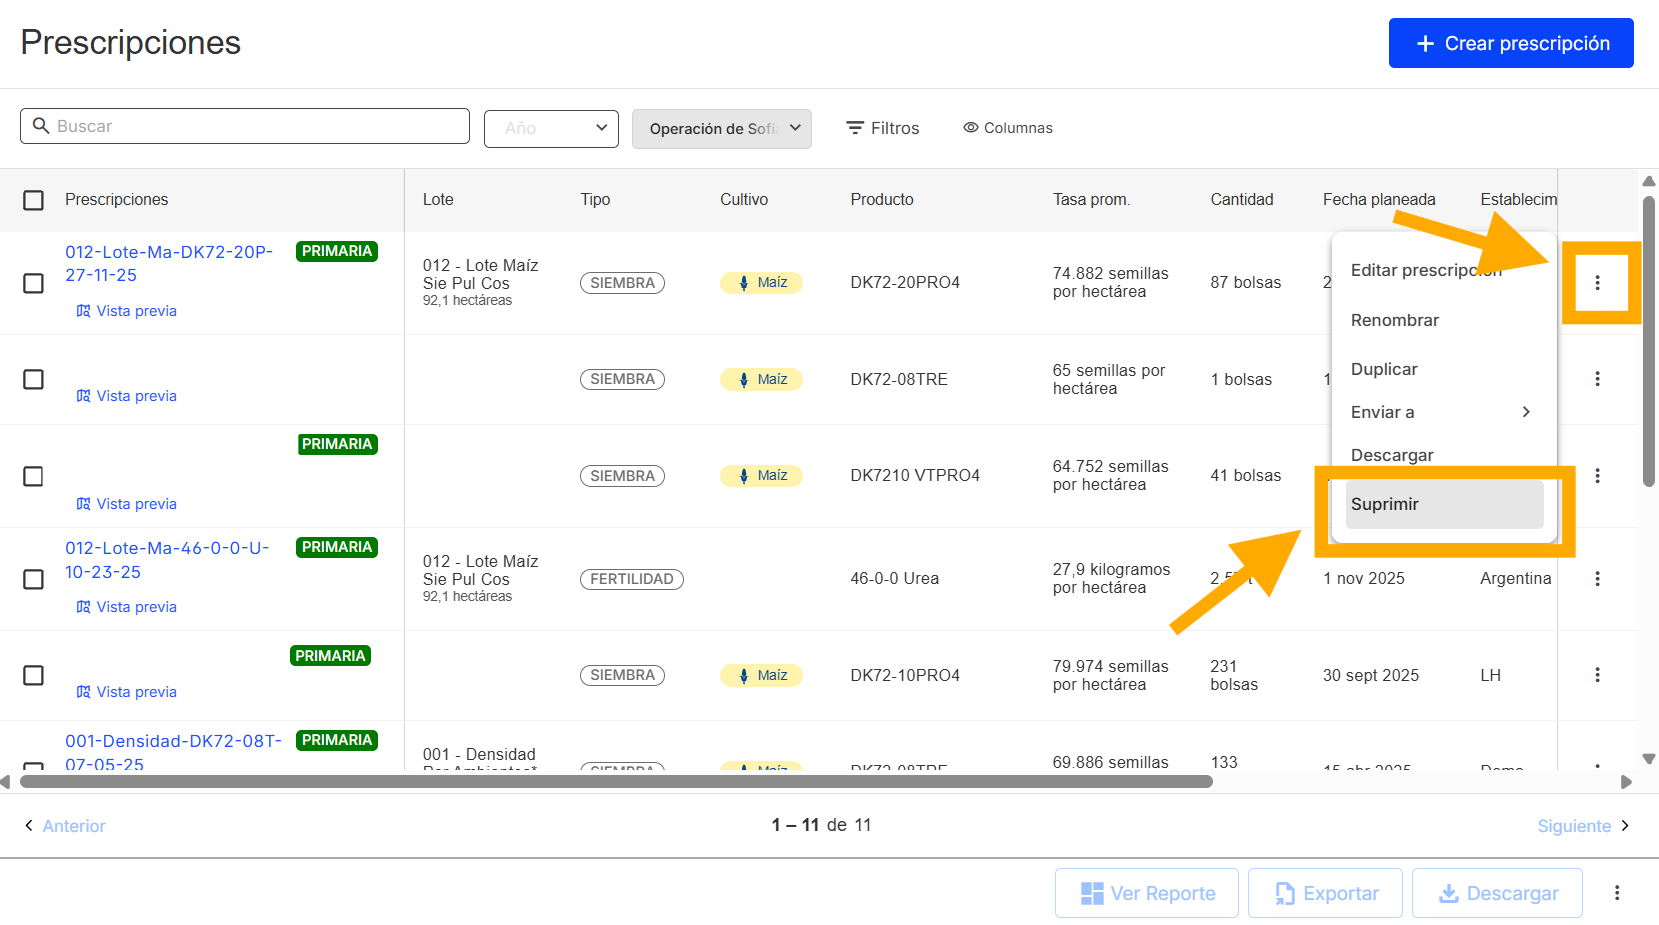Expand the Enviar a submenu
This screenshot has width=1659, height=925.
pos(1443,412)
